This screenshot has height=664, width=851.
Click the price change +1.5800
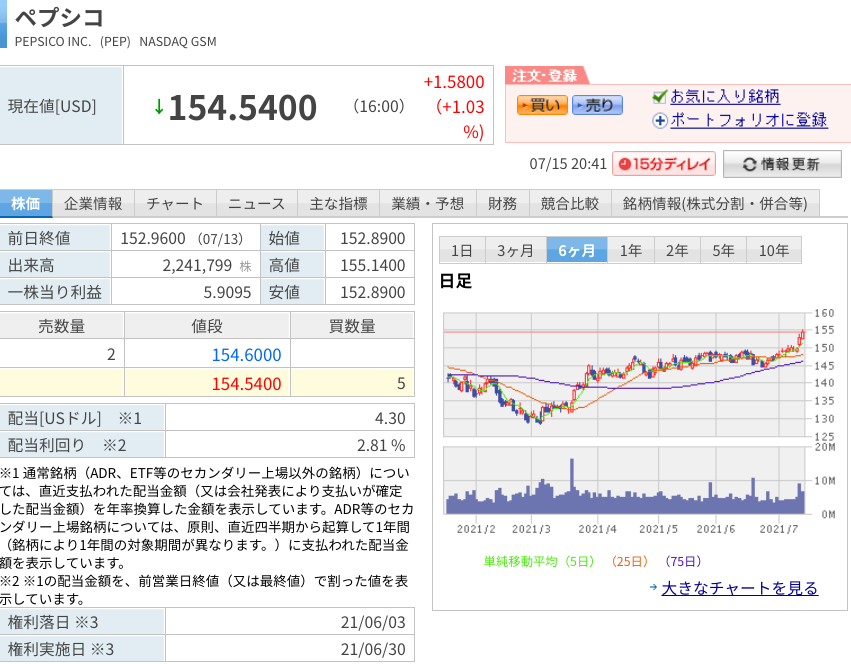[x=454, y=82]
